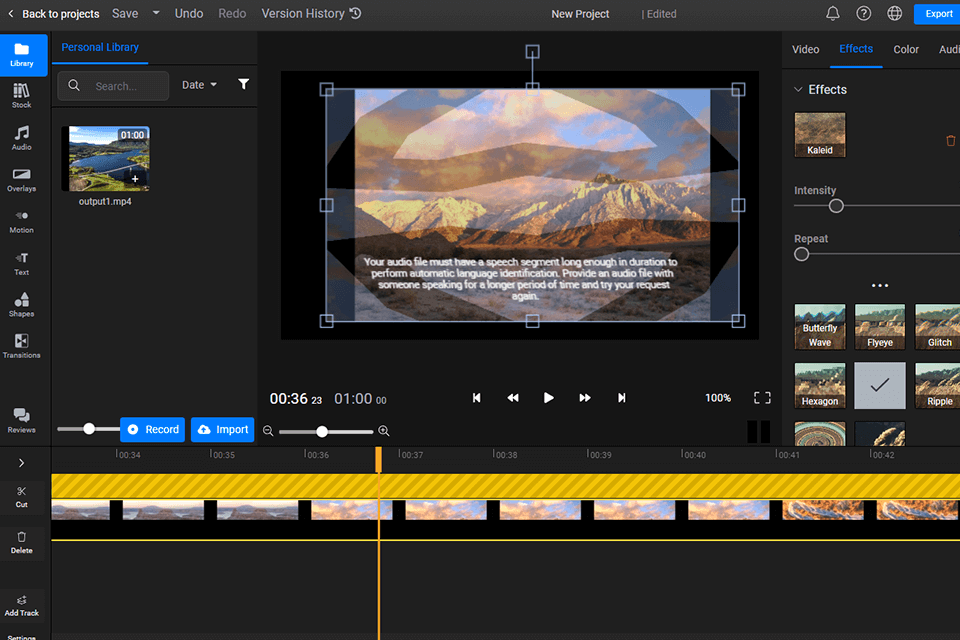
Task: Collapse the Effects section chevron
Action: tap(798, 89)
